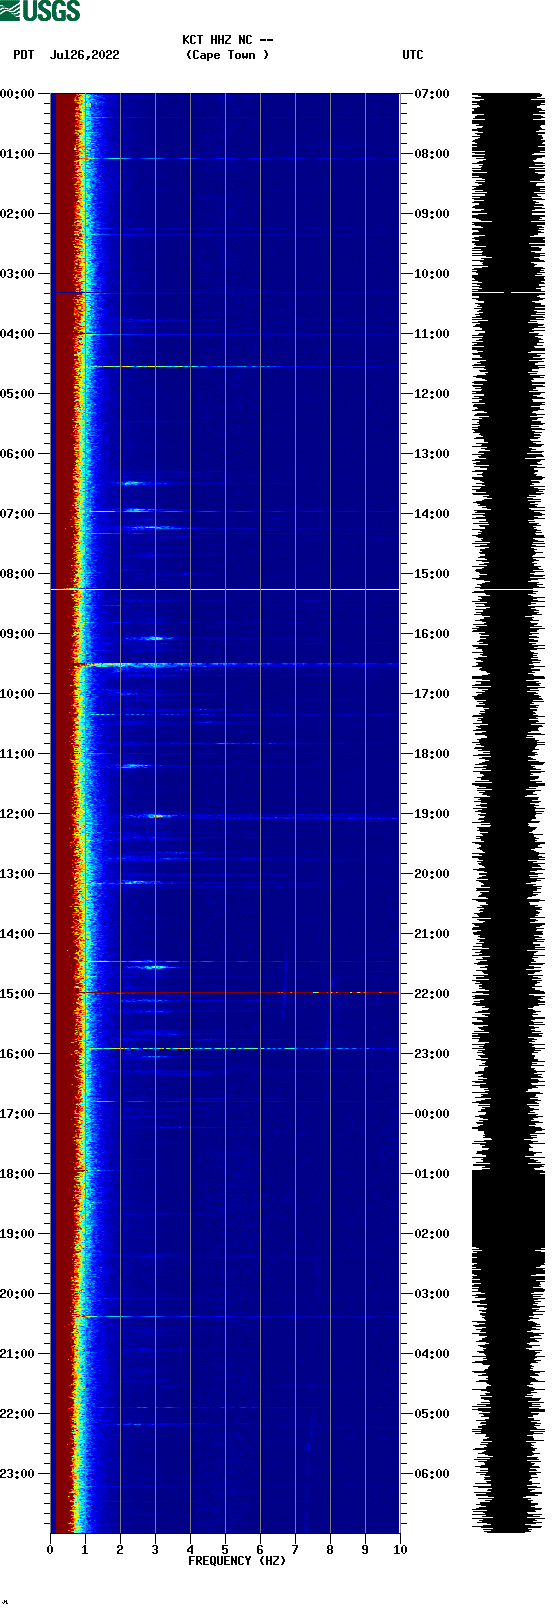Click the solid black block in the seismogram trace

pyautogui.click(x=508, y=1209)
